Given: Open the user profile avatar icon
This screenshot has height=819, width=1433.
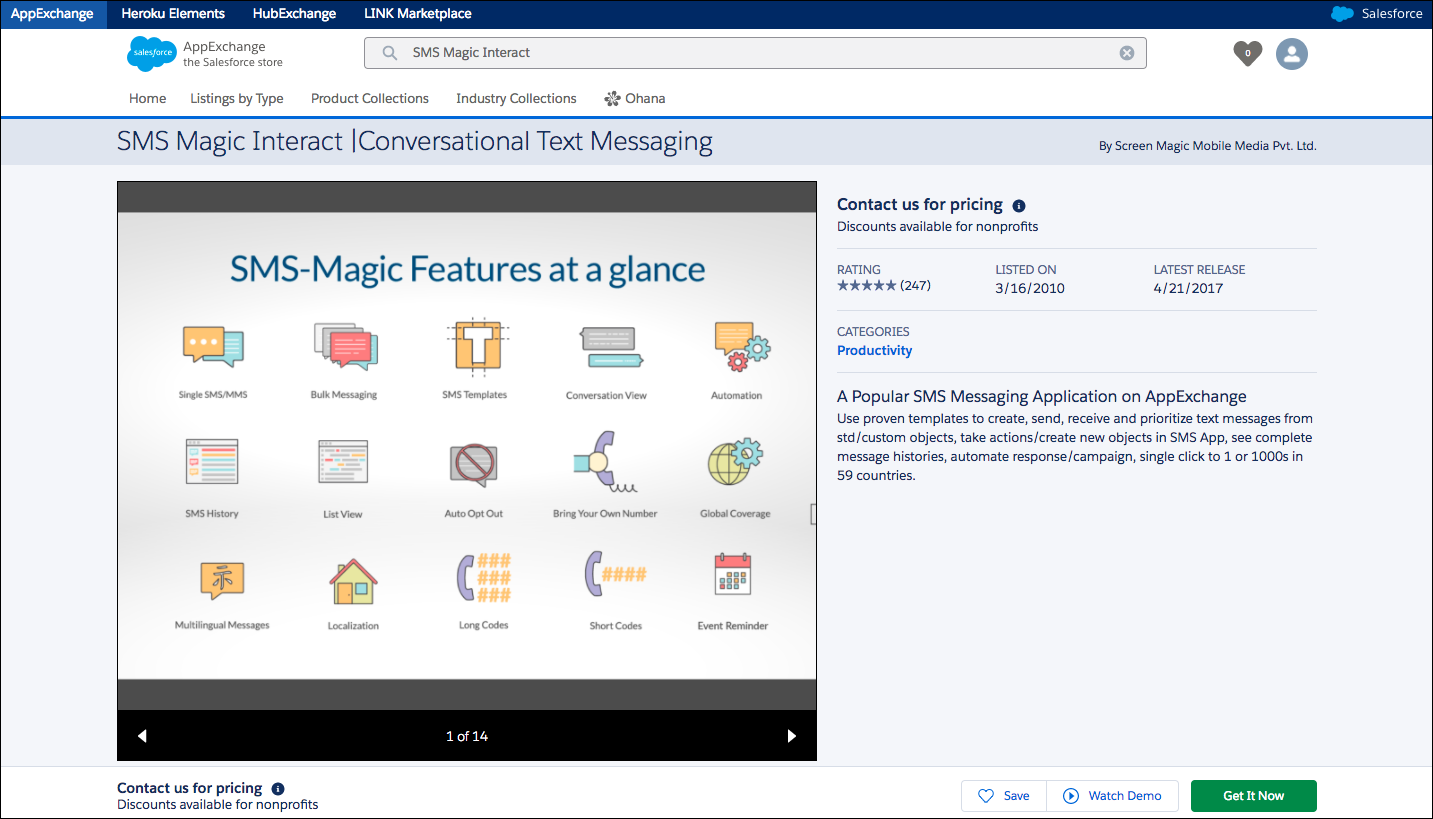Looking at the screenshot, I should pyautogui.click(x=1292, y=54).
